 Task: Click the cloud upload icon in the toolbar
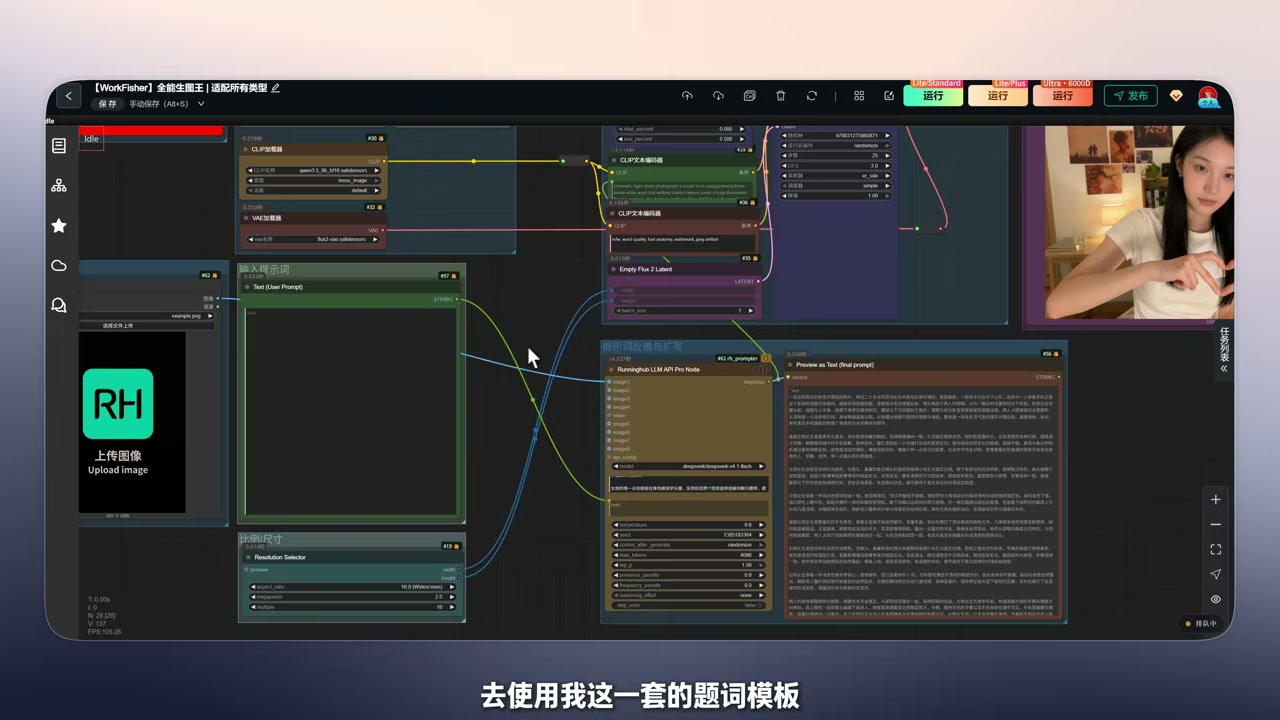coord(687,96)
